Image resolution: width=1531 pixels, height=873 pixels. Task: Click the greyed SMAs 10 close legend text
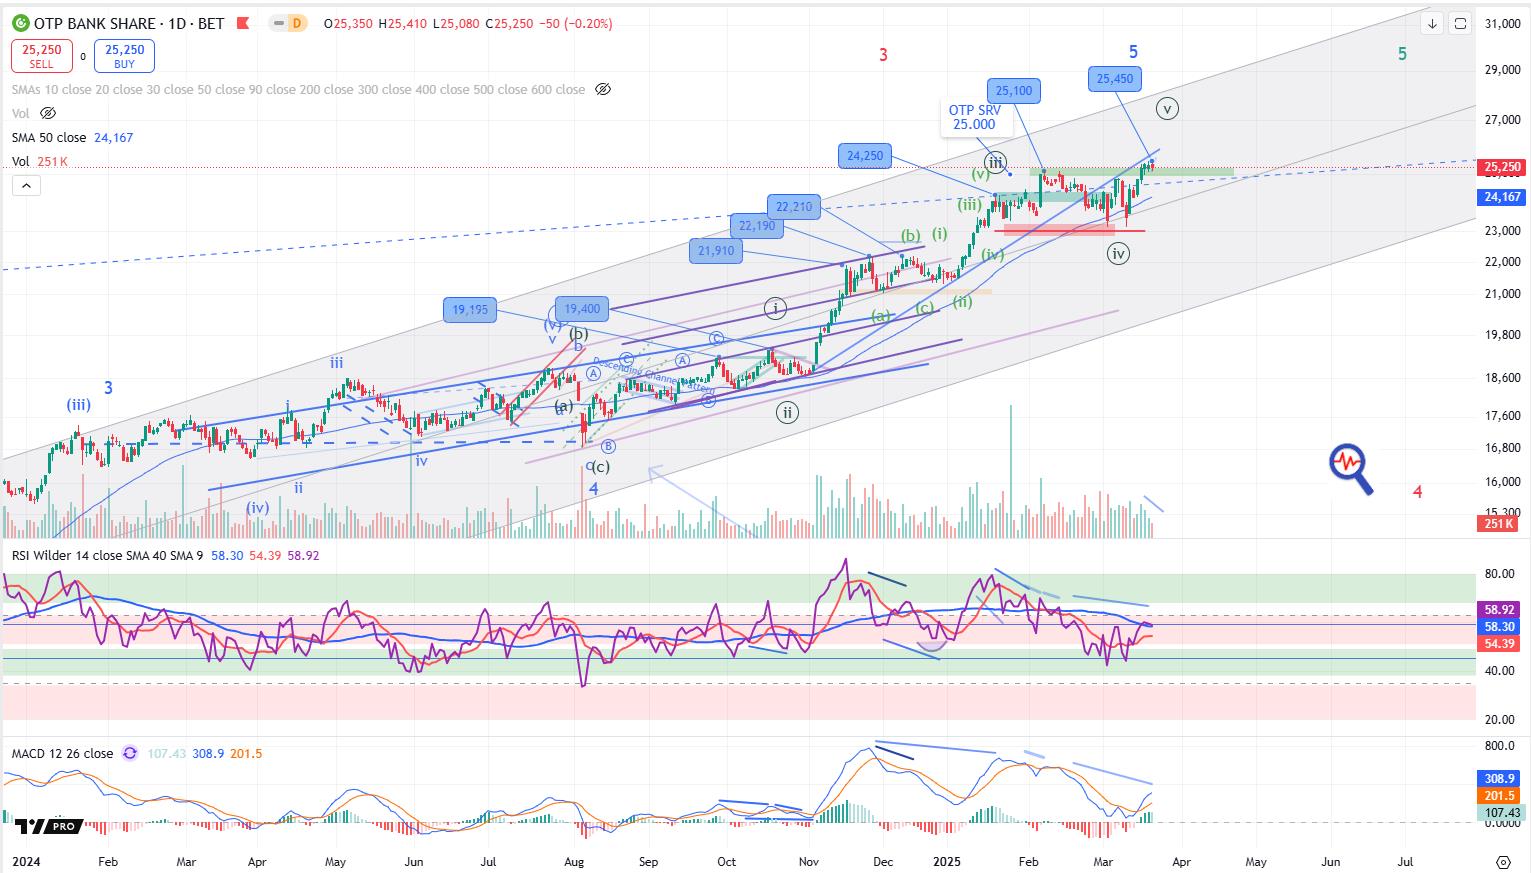click(298, 89)
